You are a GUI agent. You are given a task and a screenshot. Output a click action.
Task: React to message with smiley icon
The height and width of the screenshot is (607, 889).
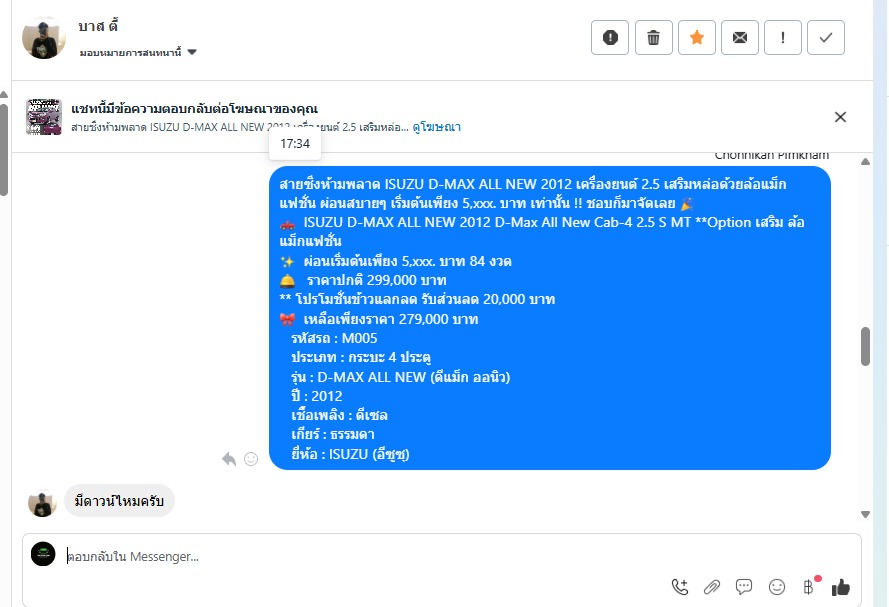pos(251,459)
